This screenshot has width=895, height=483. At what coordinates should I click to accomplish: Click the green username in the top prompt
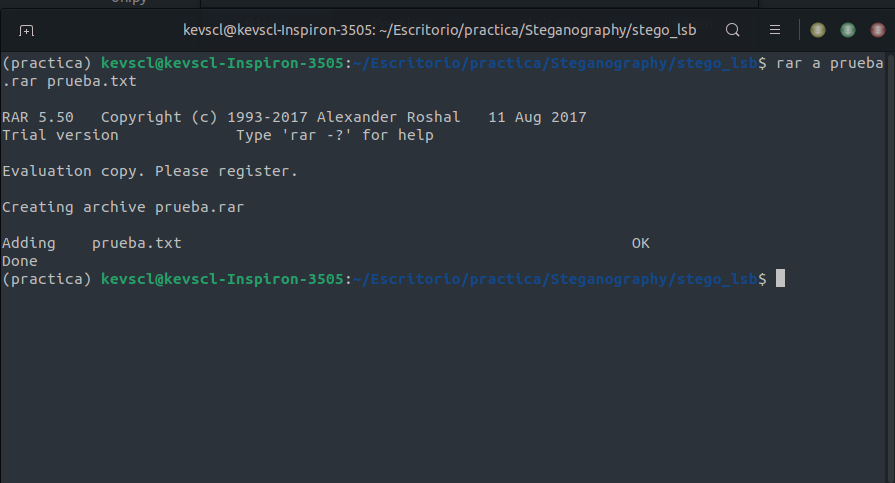coord(223,63)
